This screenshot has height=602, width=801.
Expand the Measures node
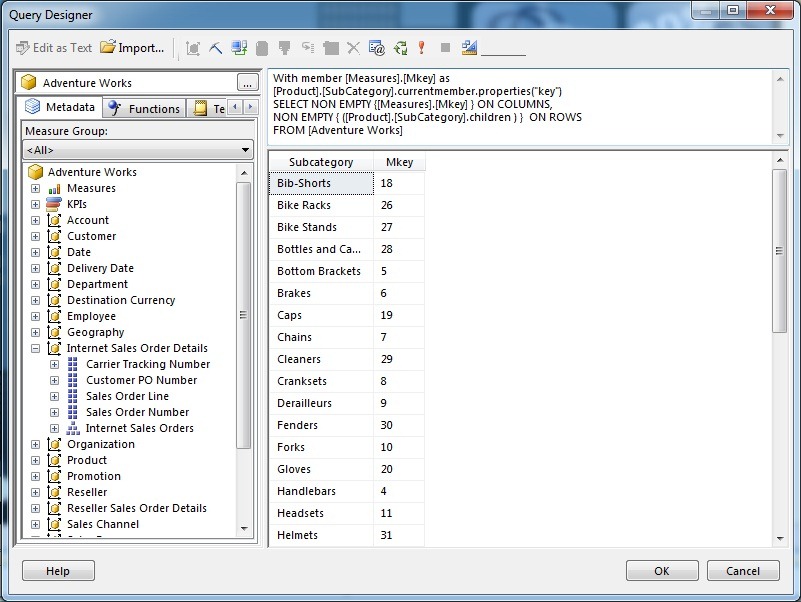click(35, 189)
